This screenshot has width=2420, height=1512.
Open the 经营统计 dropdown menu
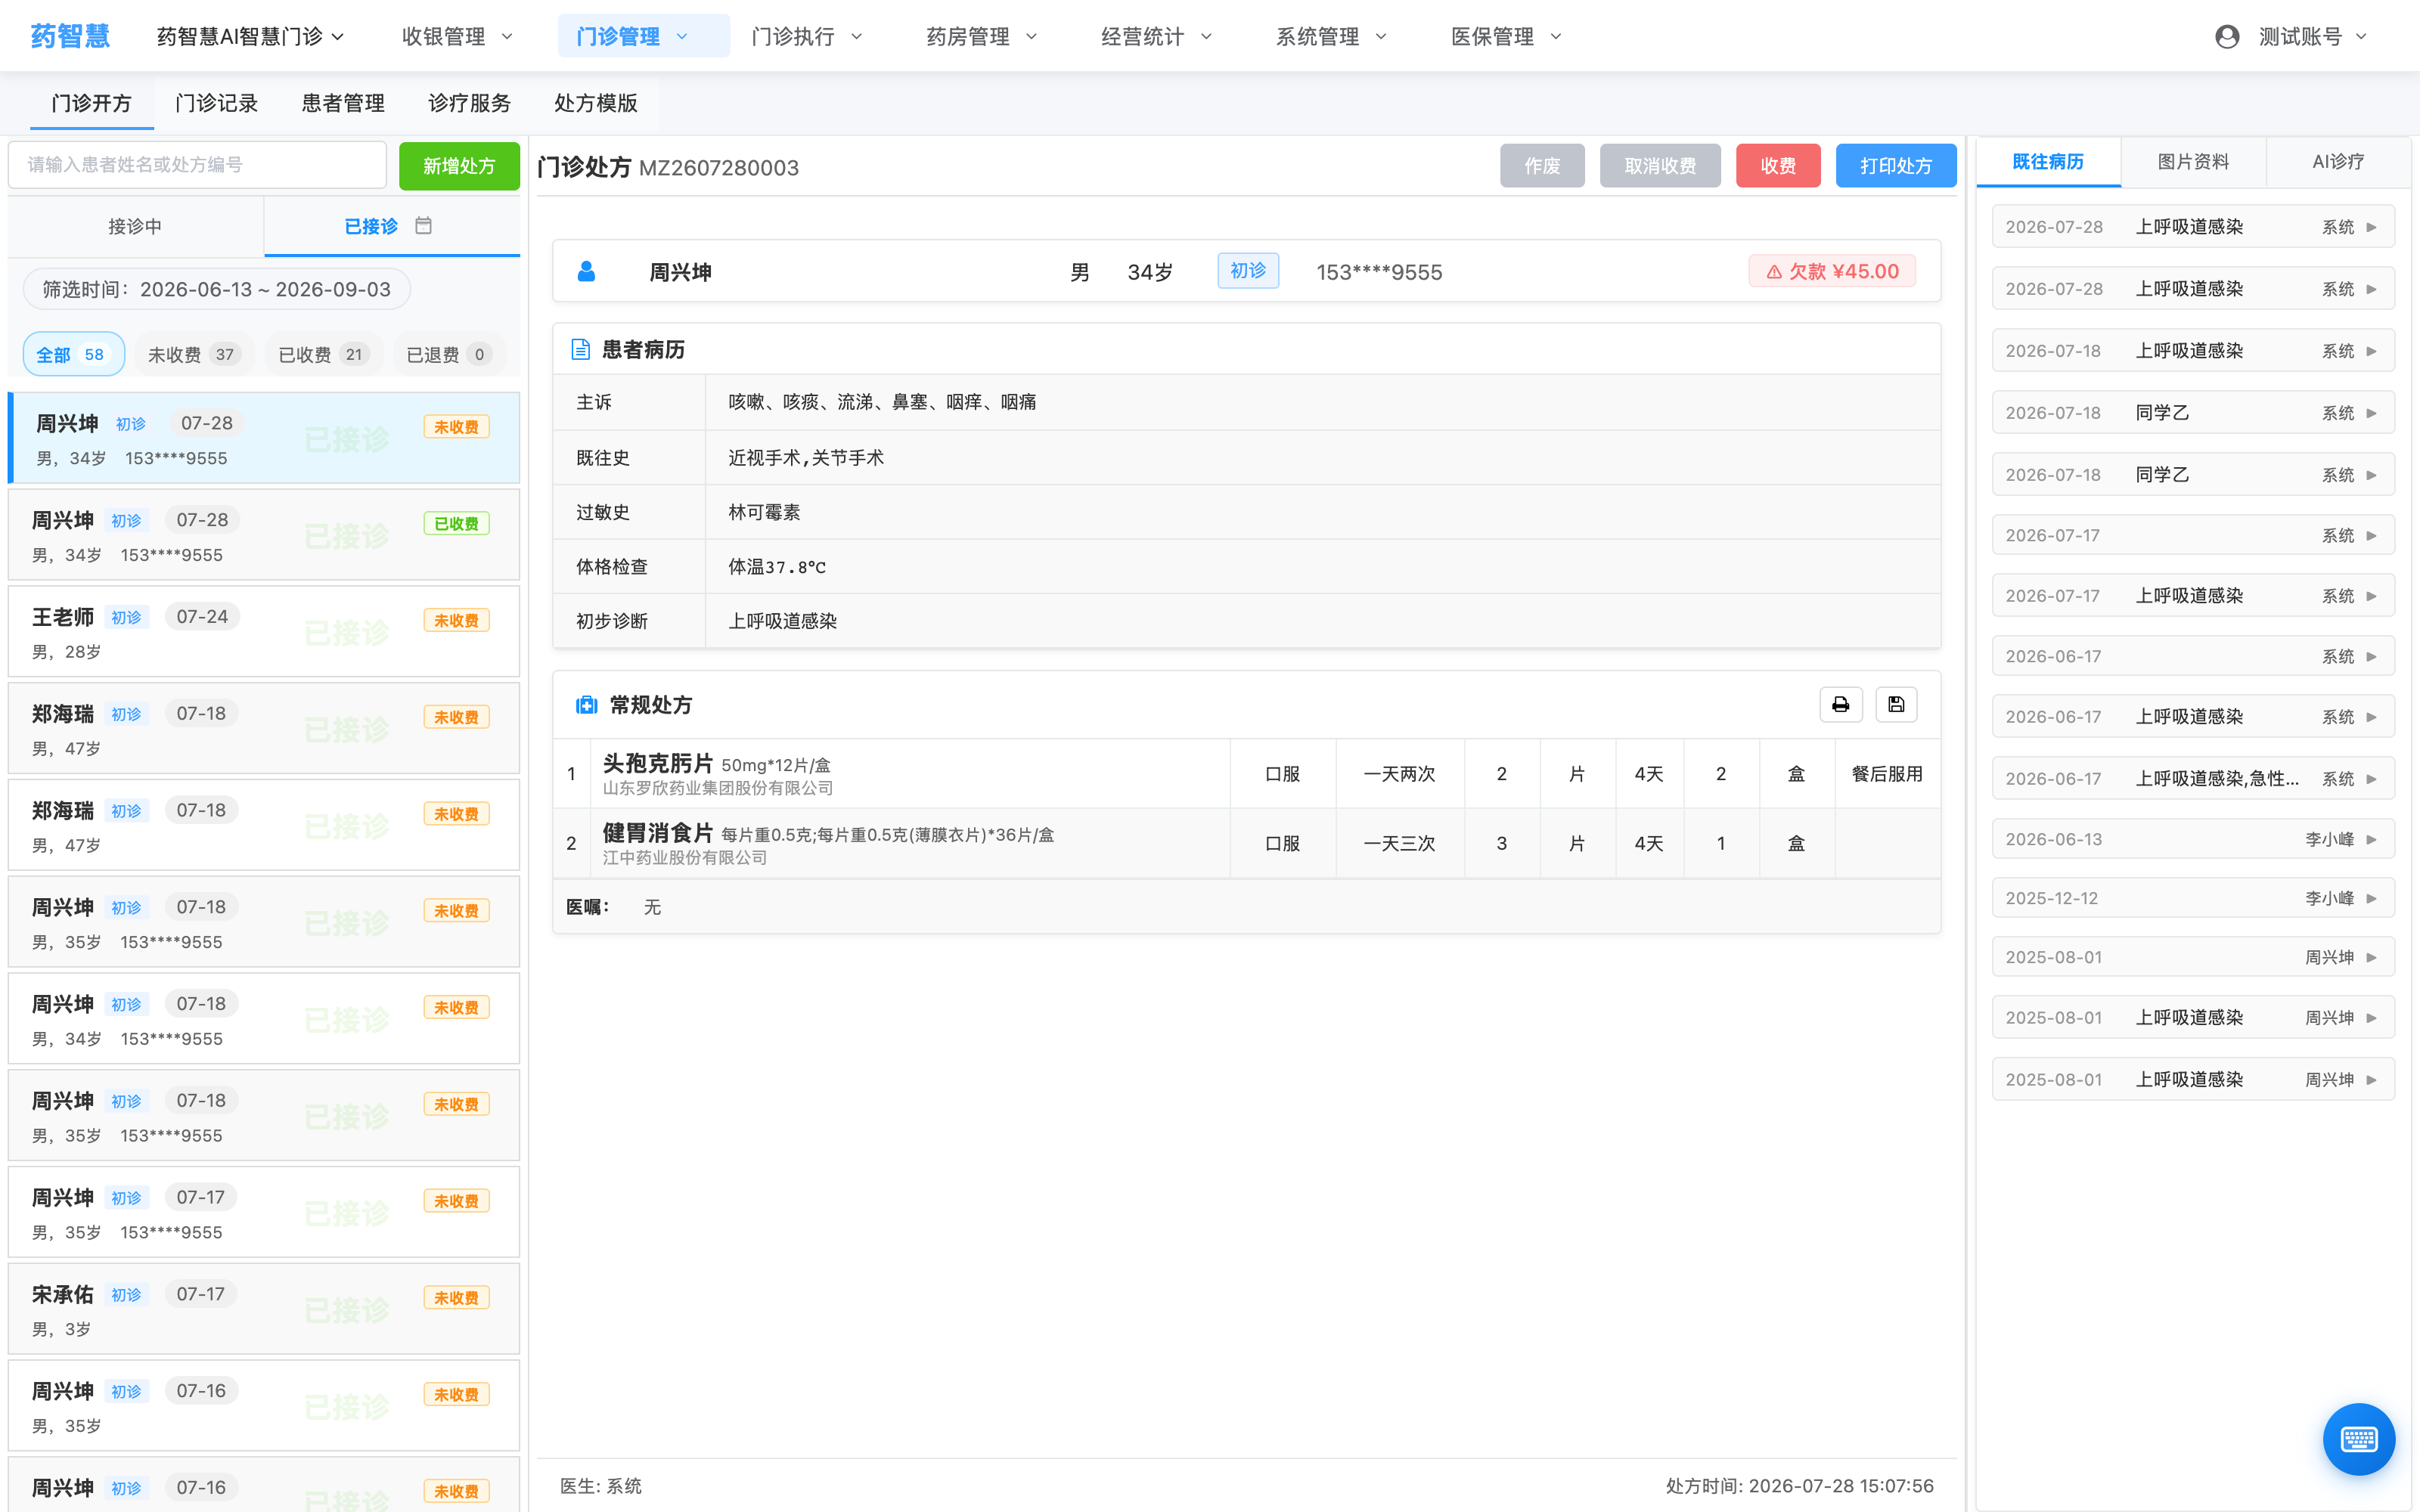pos(1157,37)
